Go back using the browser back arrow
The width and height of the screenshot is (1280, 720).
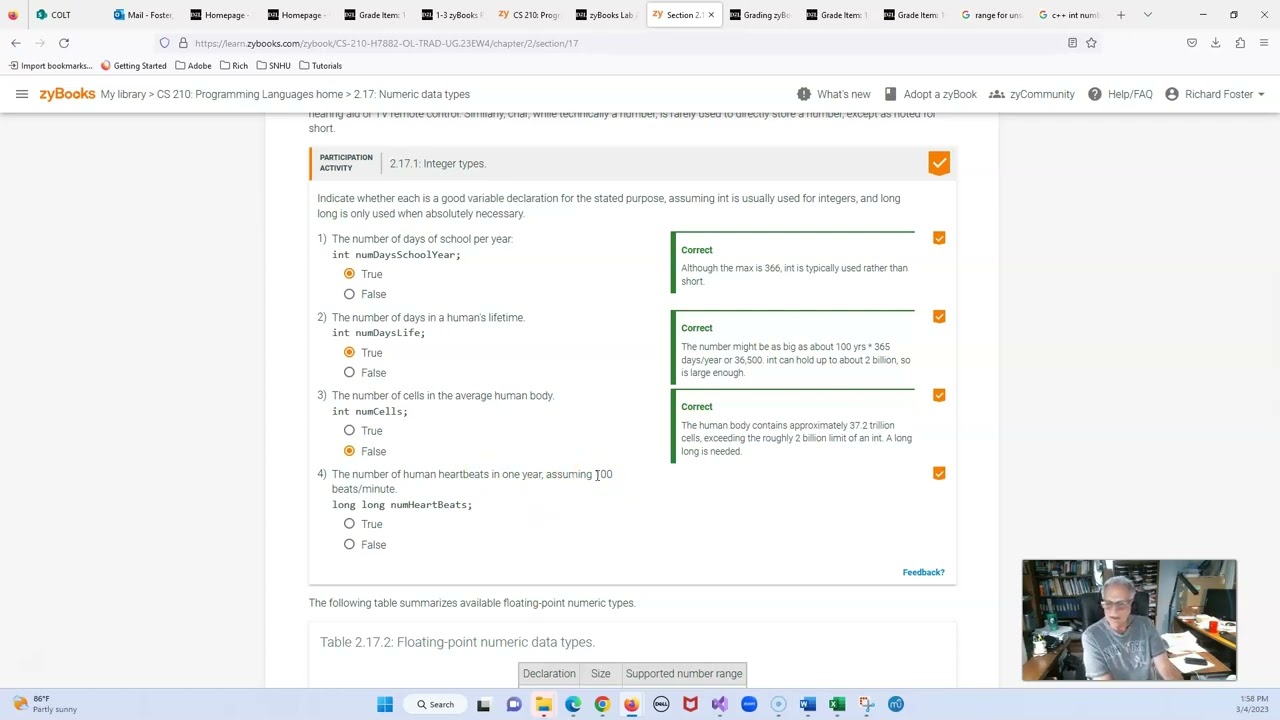coord(16,43)
